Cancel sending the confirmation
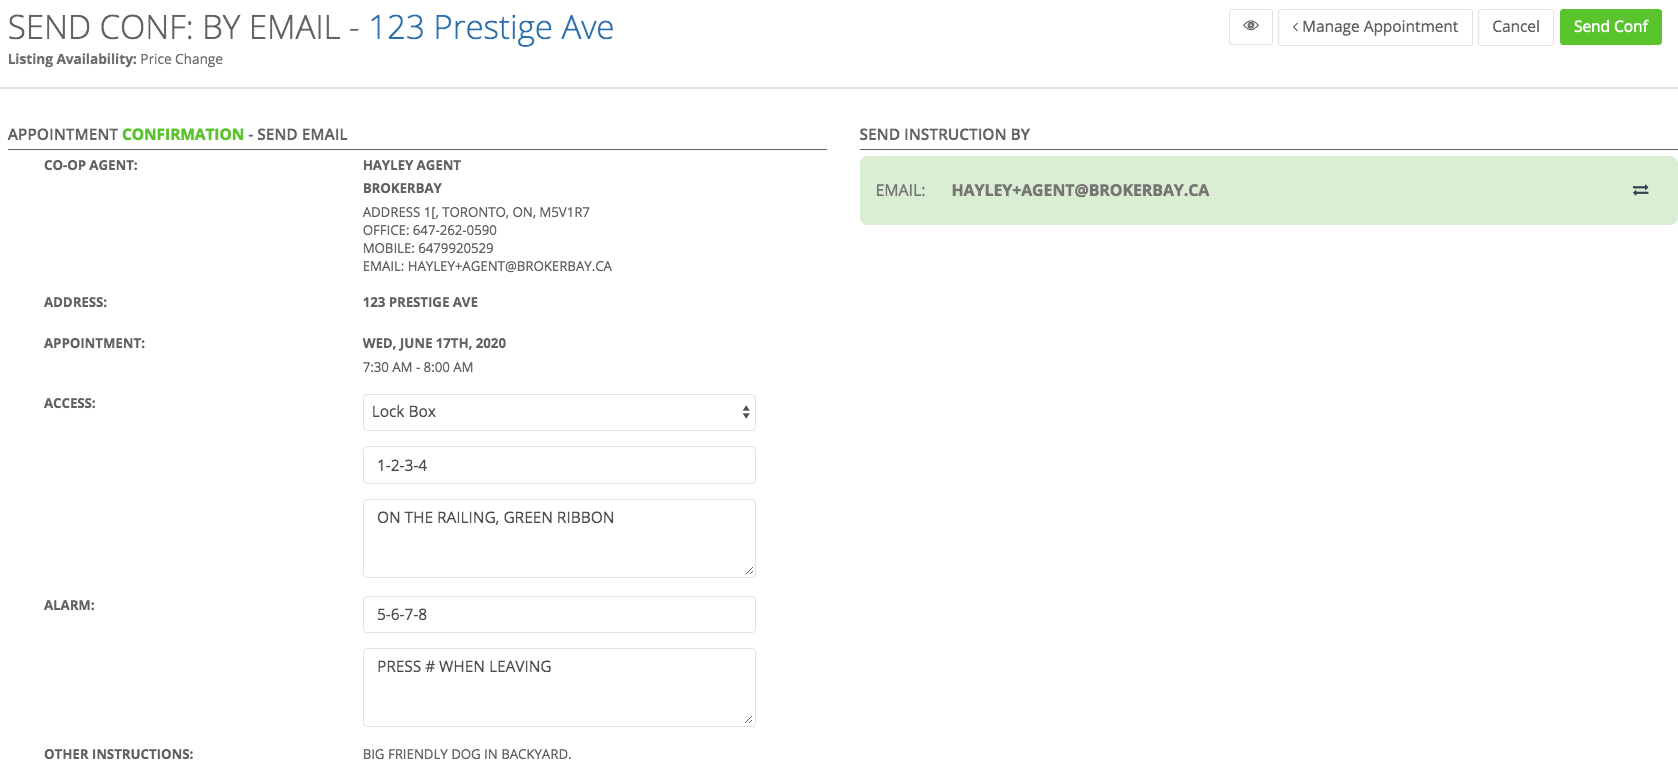The width and height of the screenshot is (1678, 777). 1515,27
